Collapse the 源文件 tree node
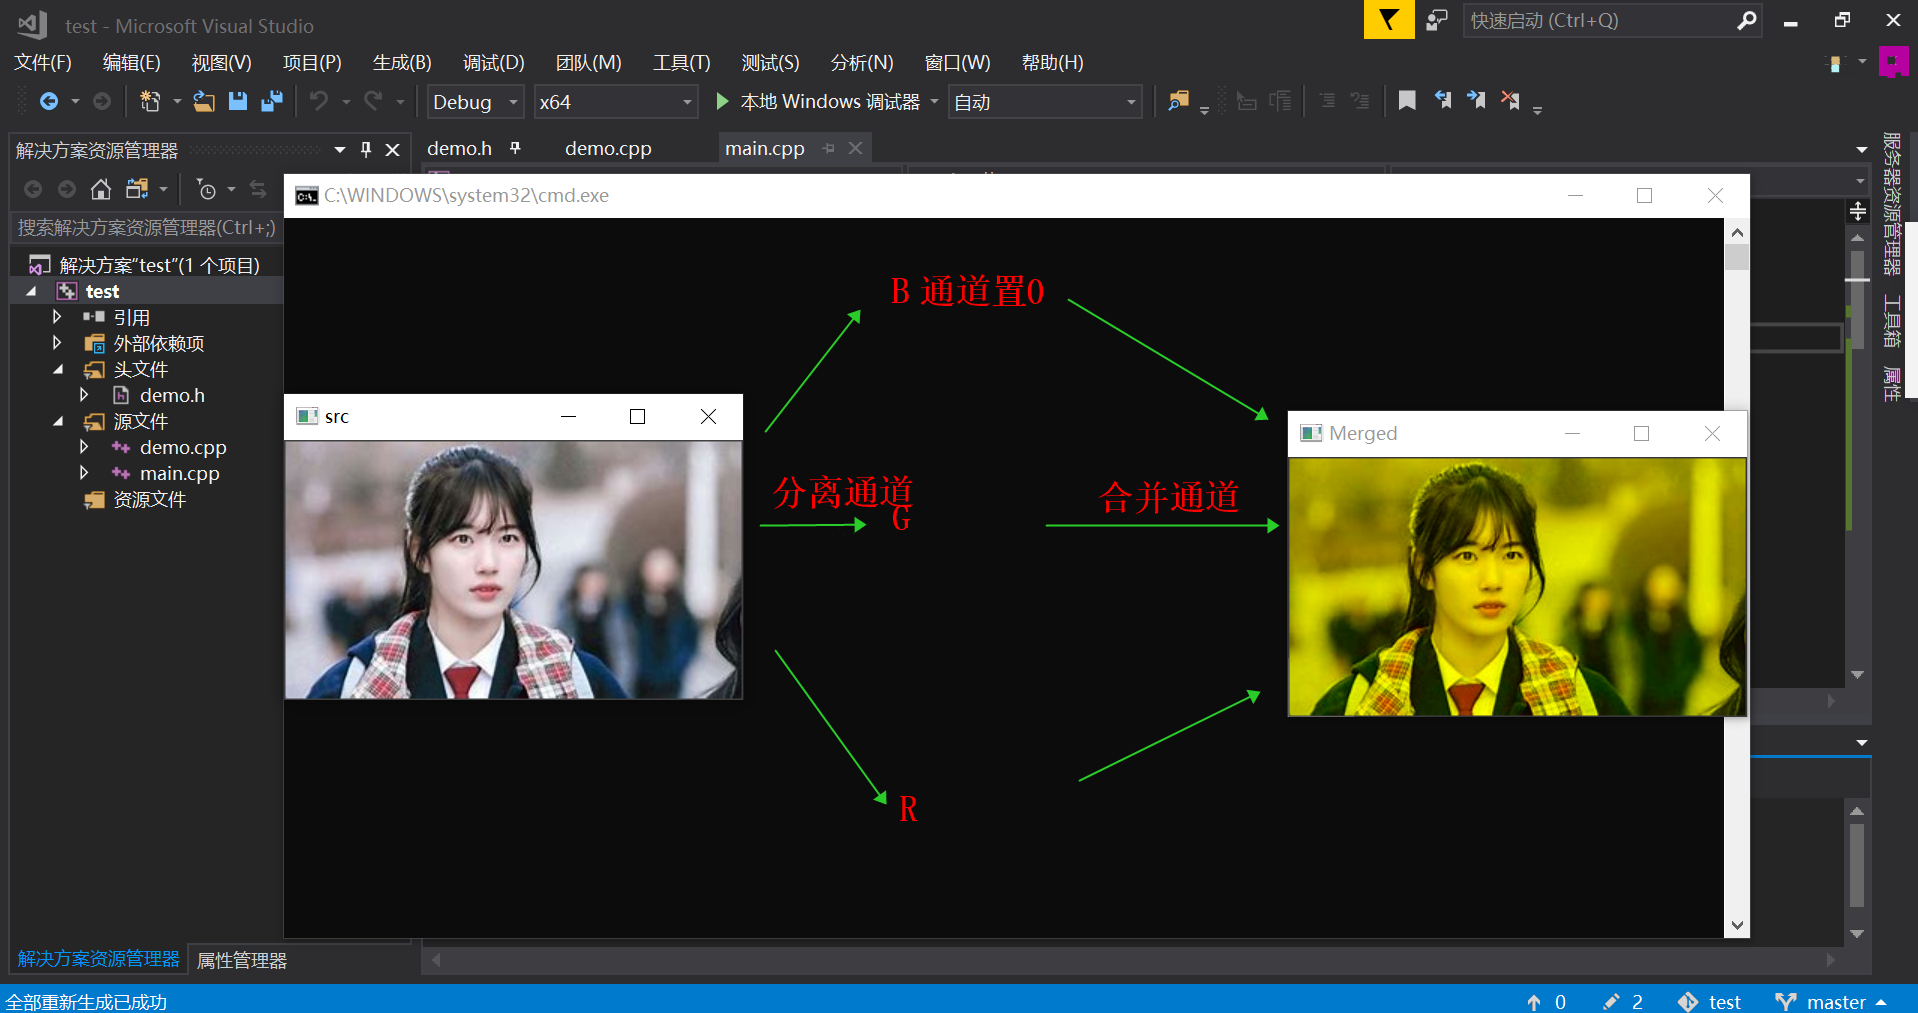Screen dimensions: 1918x1013 tap(60, 421)
